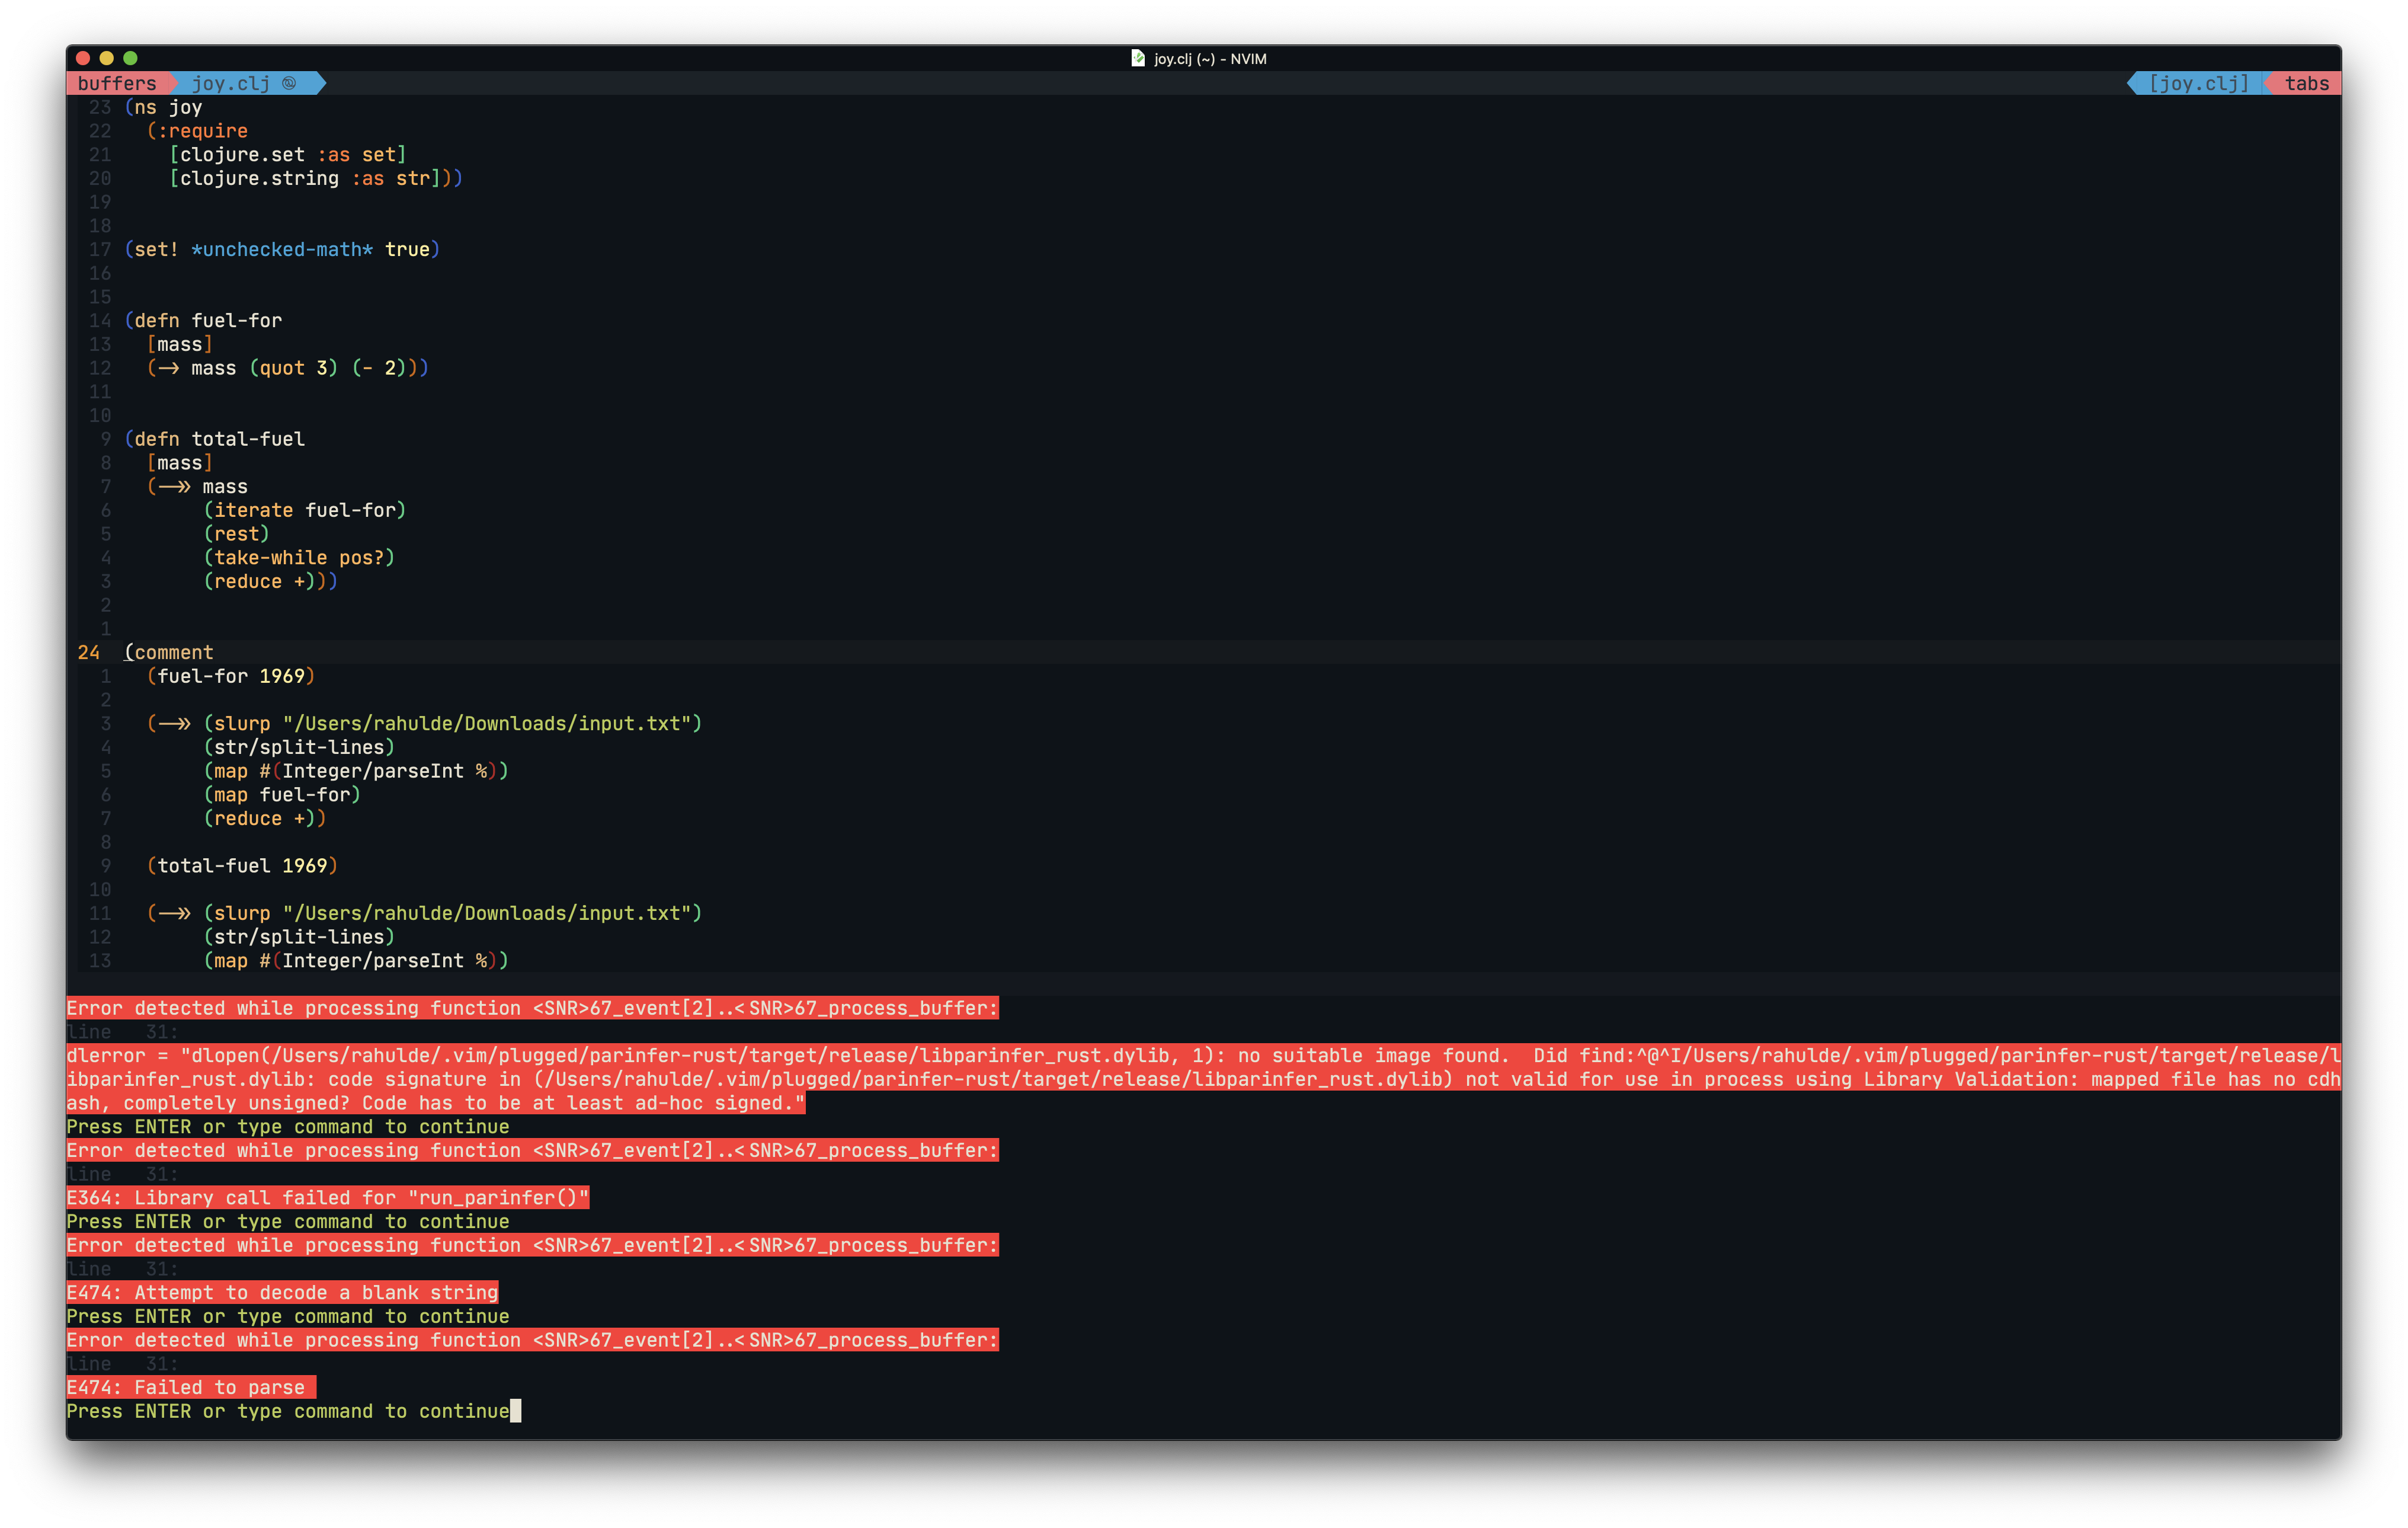Click the [joy.clj] tab on the right
The width and height of the screenshot is (2408, 1528).
[x=2199, y=83]
